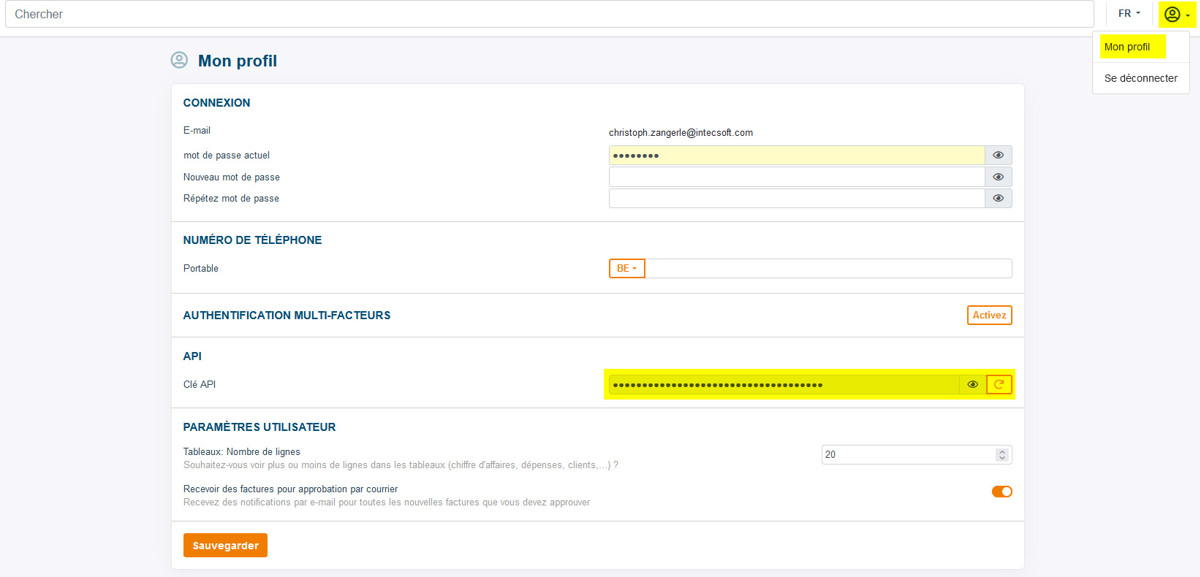Click the caret next to user icon

pos(1188,15)
